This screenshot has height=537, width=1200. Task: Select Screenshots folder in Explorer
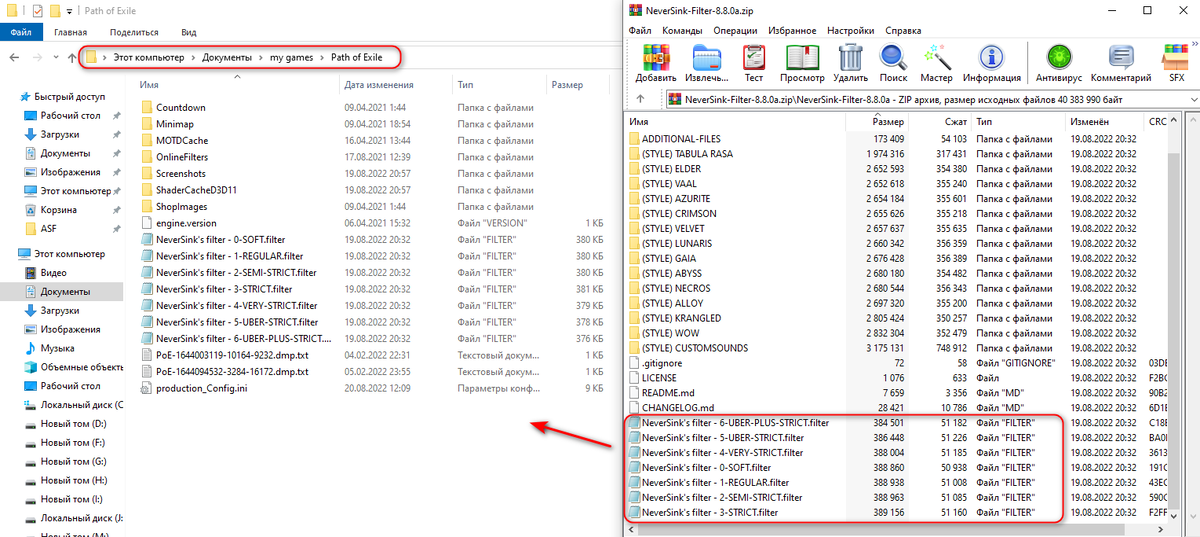click(180, 173)
